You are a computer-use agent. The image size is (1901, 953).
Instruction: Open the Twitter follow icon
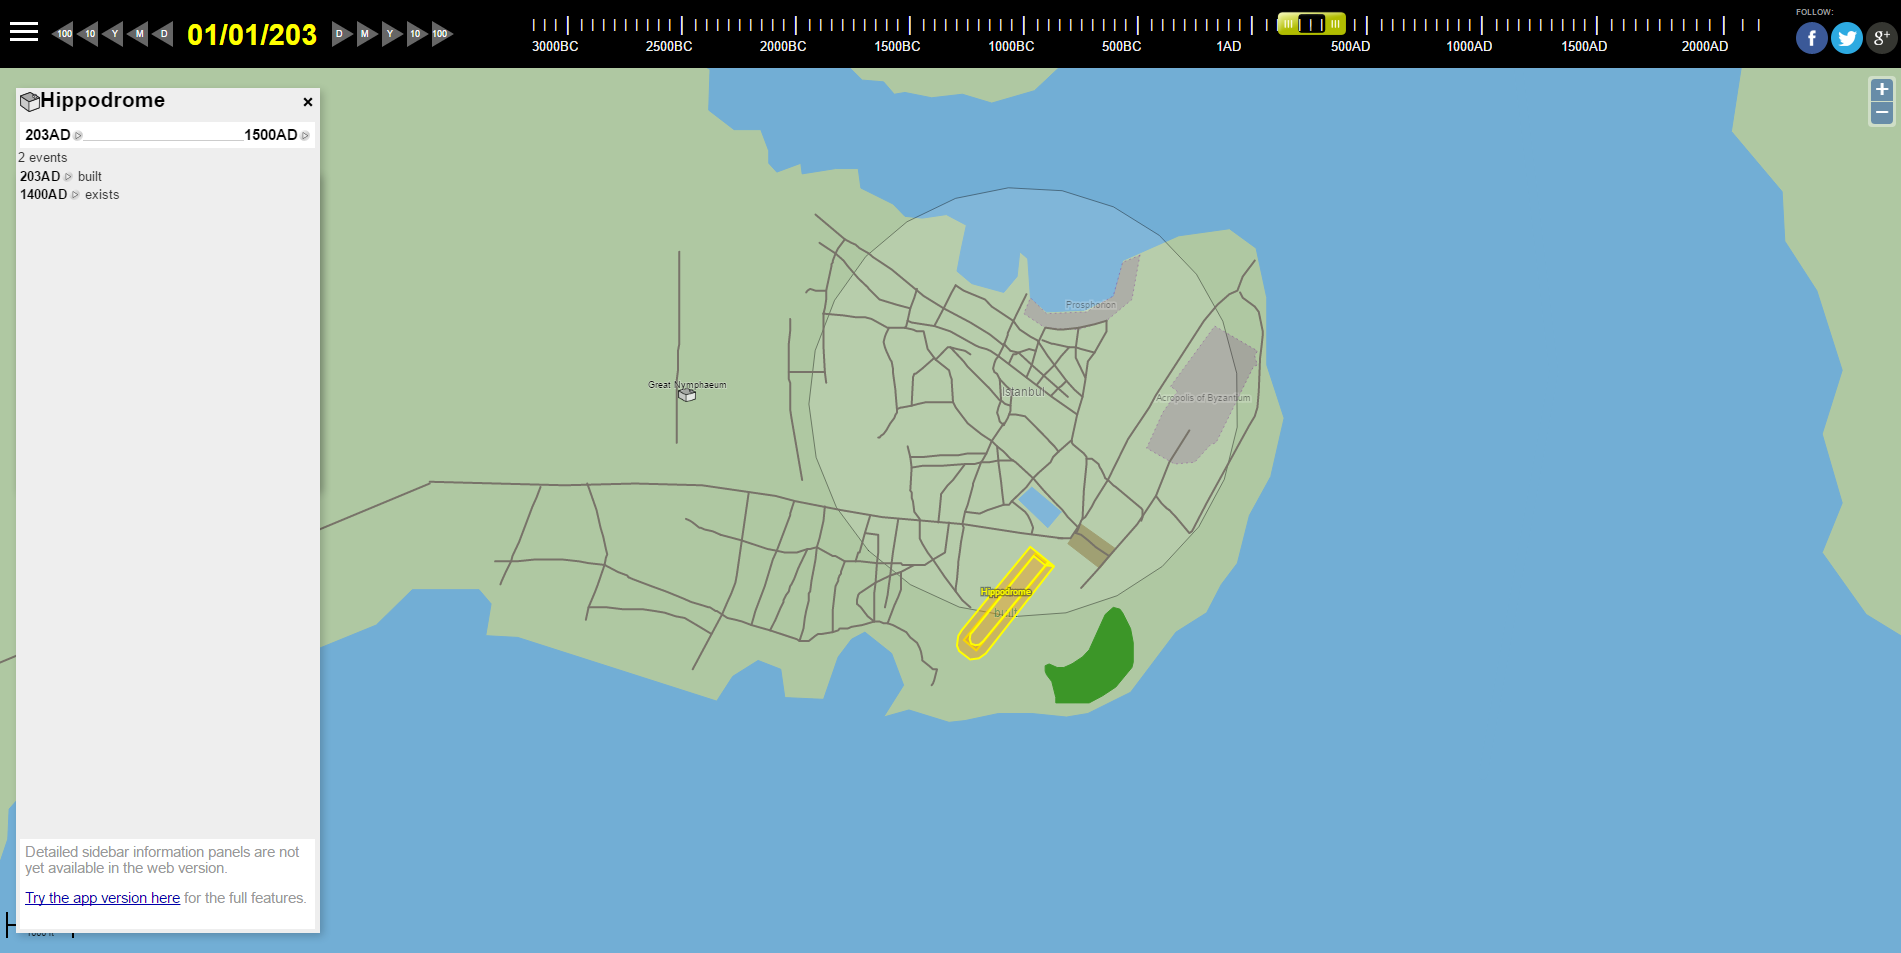pyautogui.click(x=1846, y=38)
